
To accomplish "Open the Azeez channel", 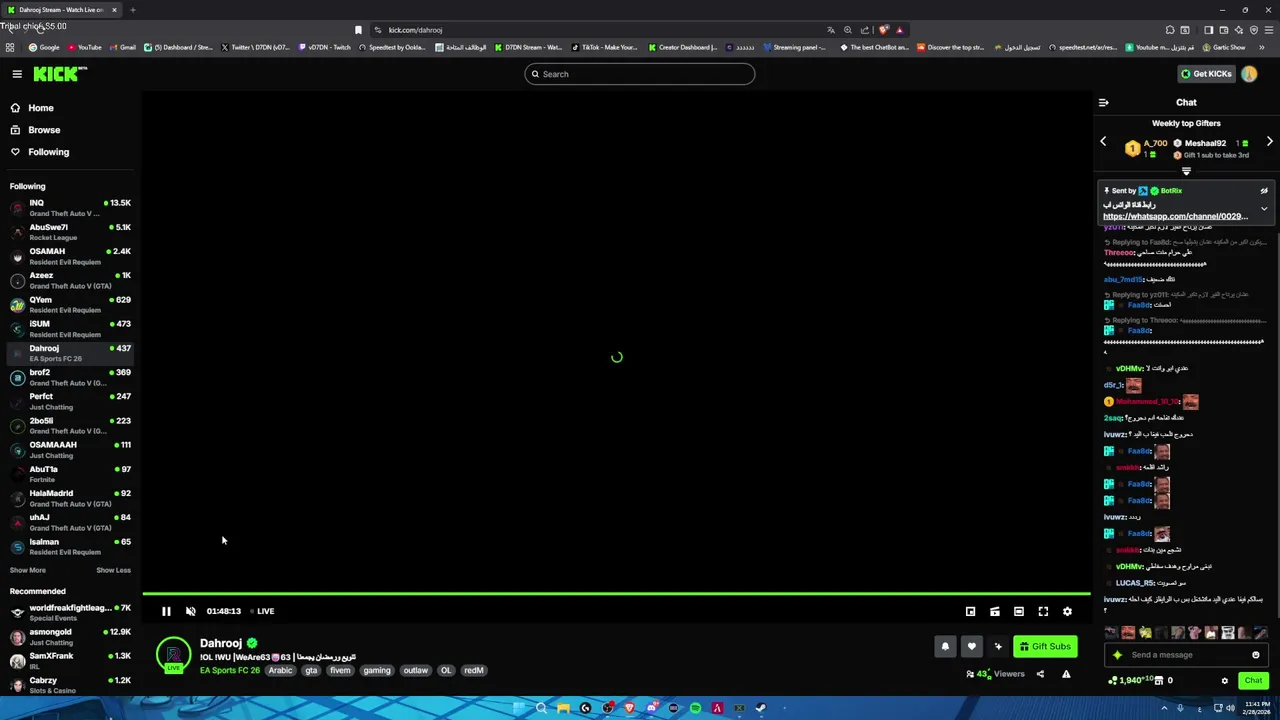I will tap(70, 280).
